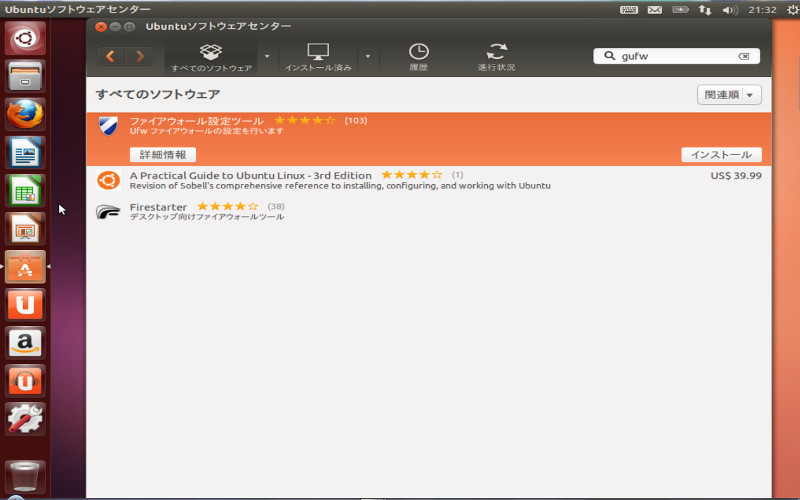This screenshot has height=500, width=800.
Task: Click Ufw ファイアウォールの設定を行います description
Action: [206, 131]
